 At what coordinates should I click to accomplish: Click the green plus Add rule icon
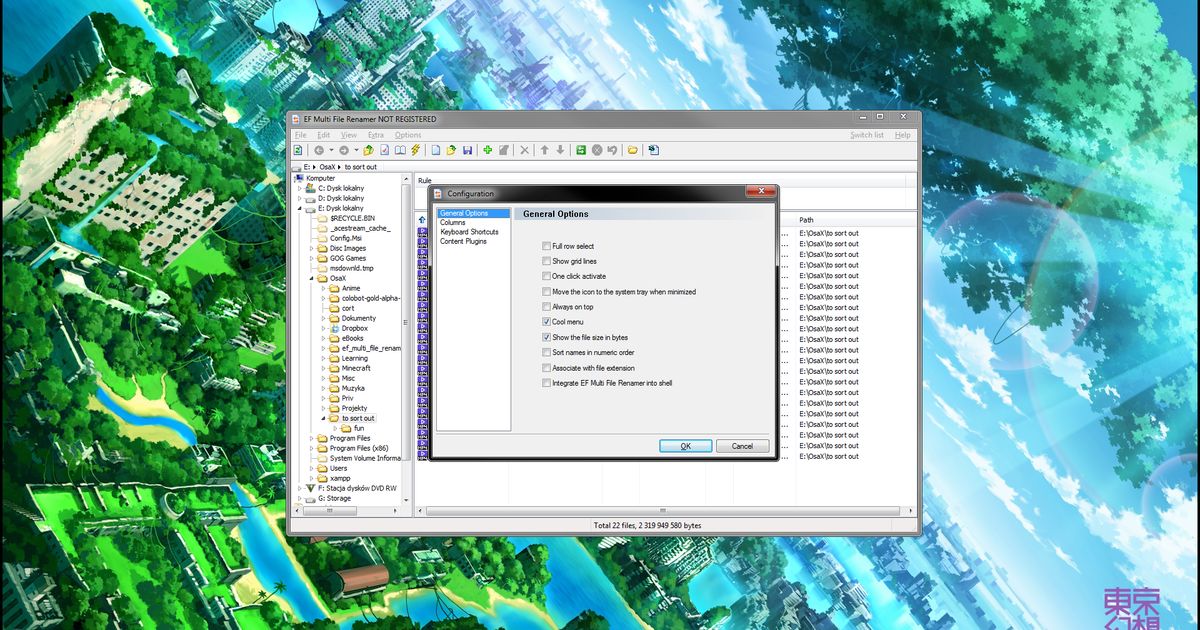coord(488,149)
